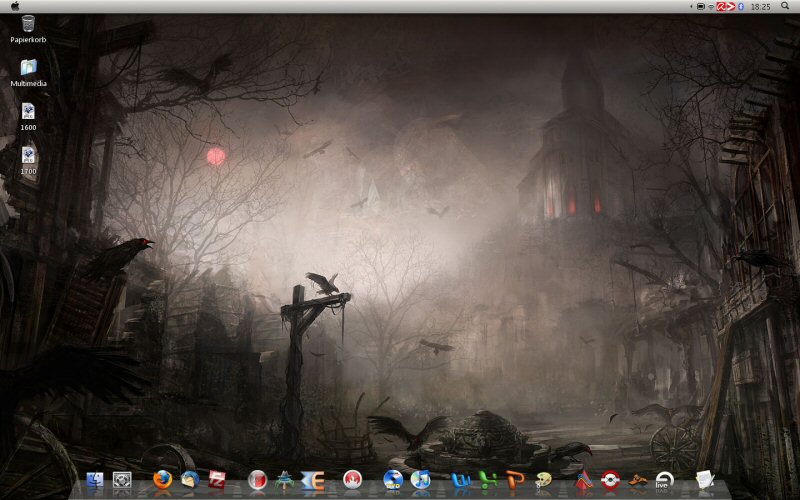800x500 pixels.
Task: Select the 1700 file on desktop
Action: pos(28,155)
